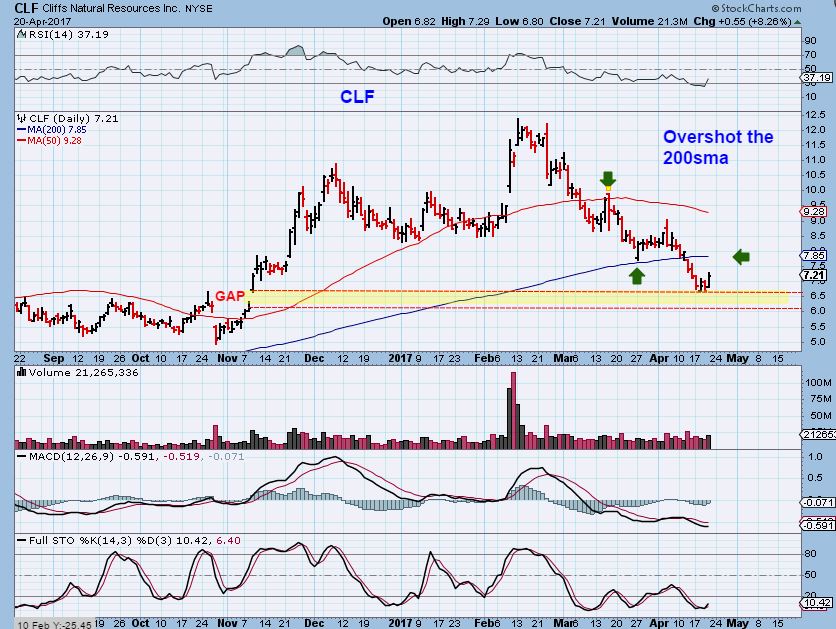This screenshot has height=629, width=836.
Task: Click the 'Overshot the 200sma' note
Action: pos(718,147)
